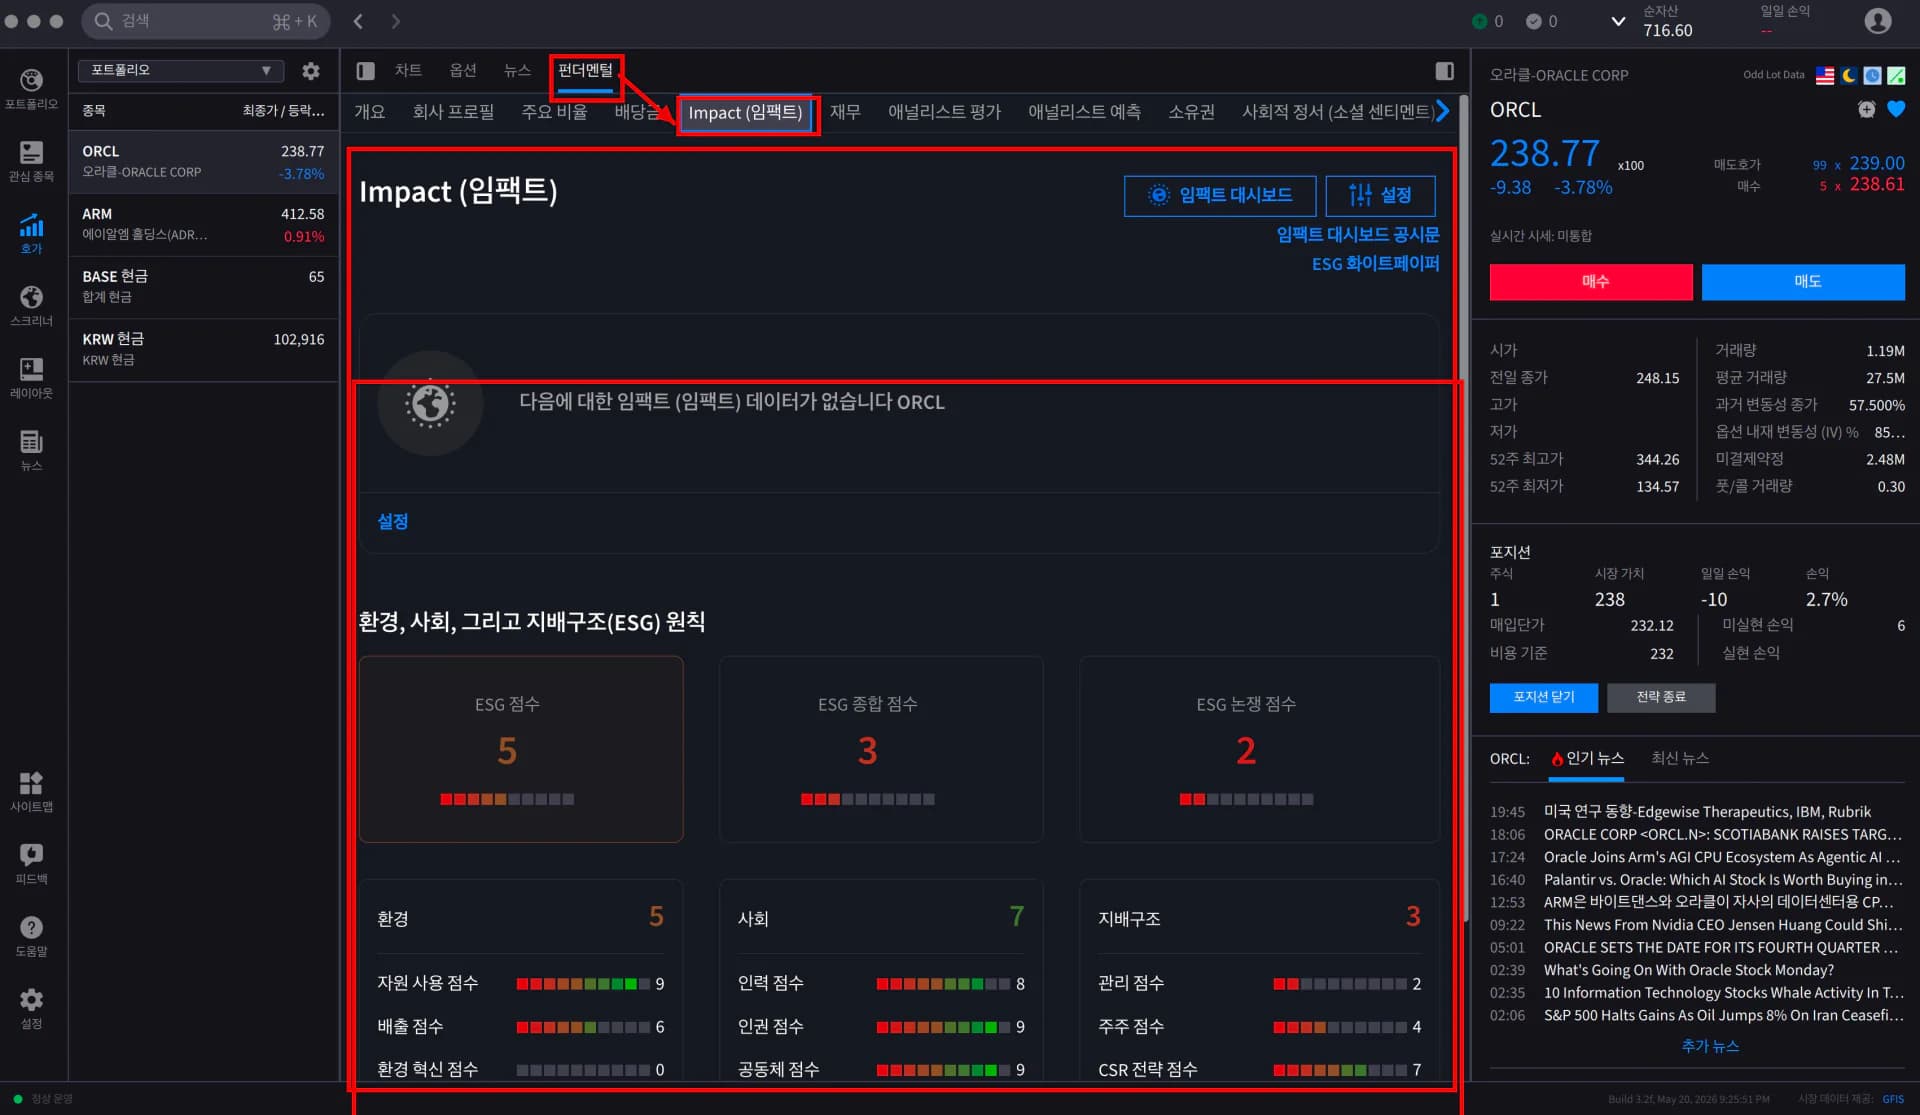Go forward with the right arrow
The image size is (1920, 1115).
click(396, 21)
